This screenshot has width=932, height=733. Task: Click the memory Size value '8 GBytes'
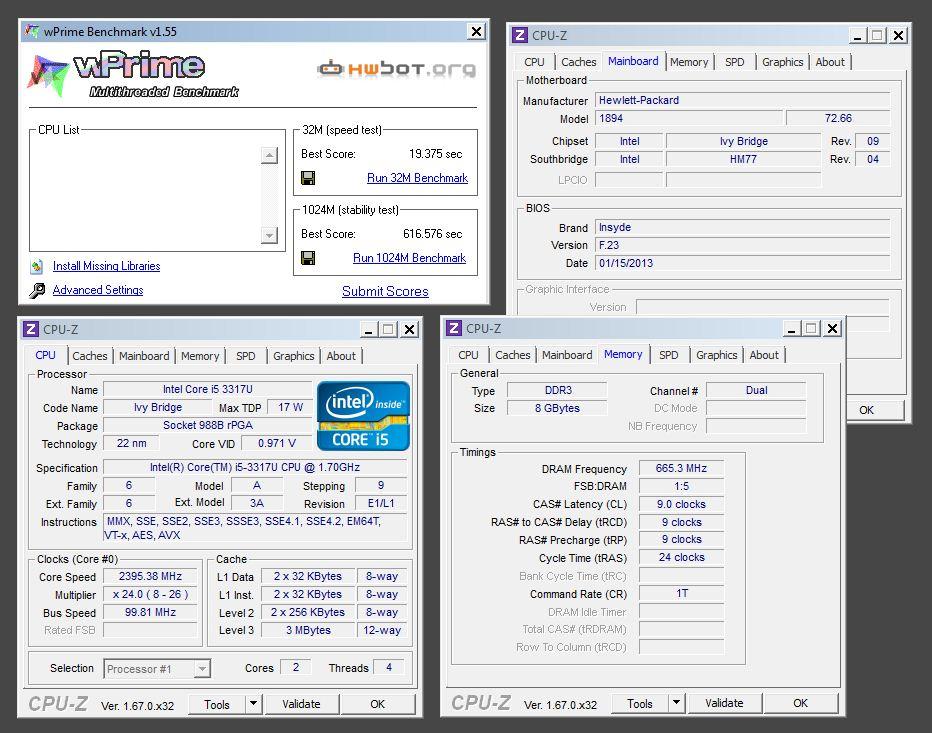(557, 408)
